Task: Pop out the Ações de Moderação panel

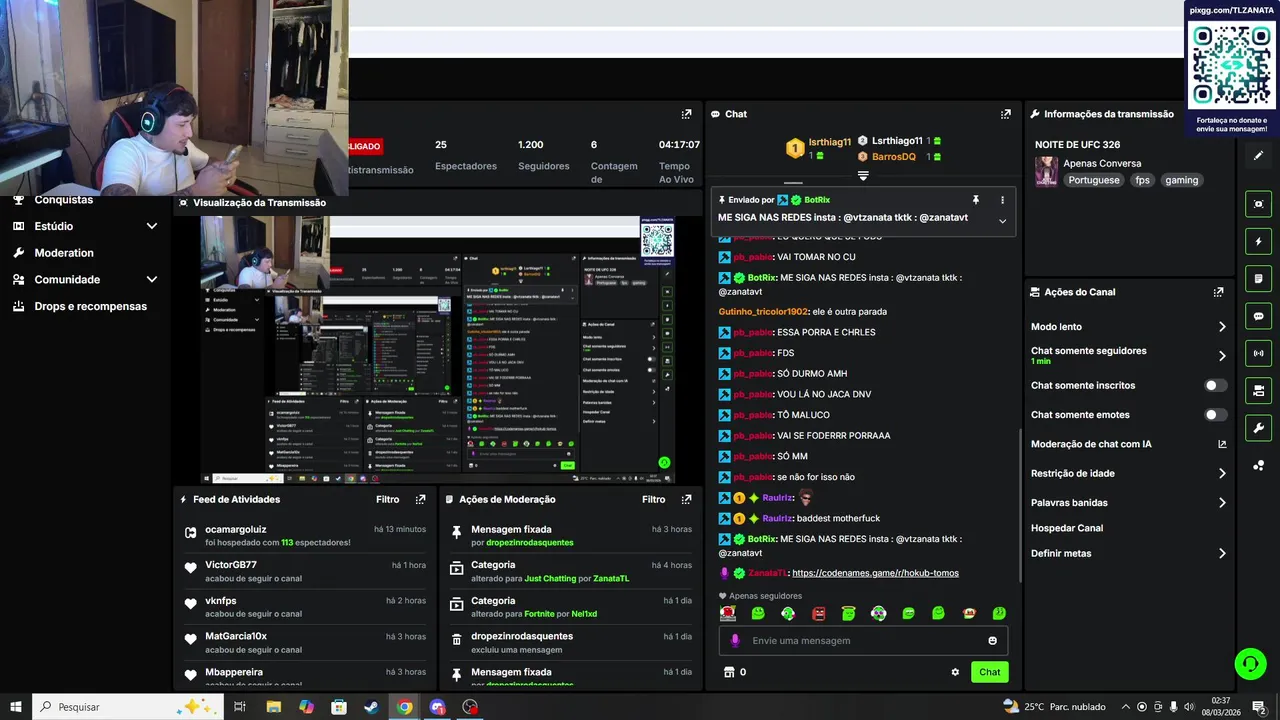Action: pyautogui.click(x=686, y=499)
